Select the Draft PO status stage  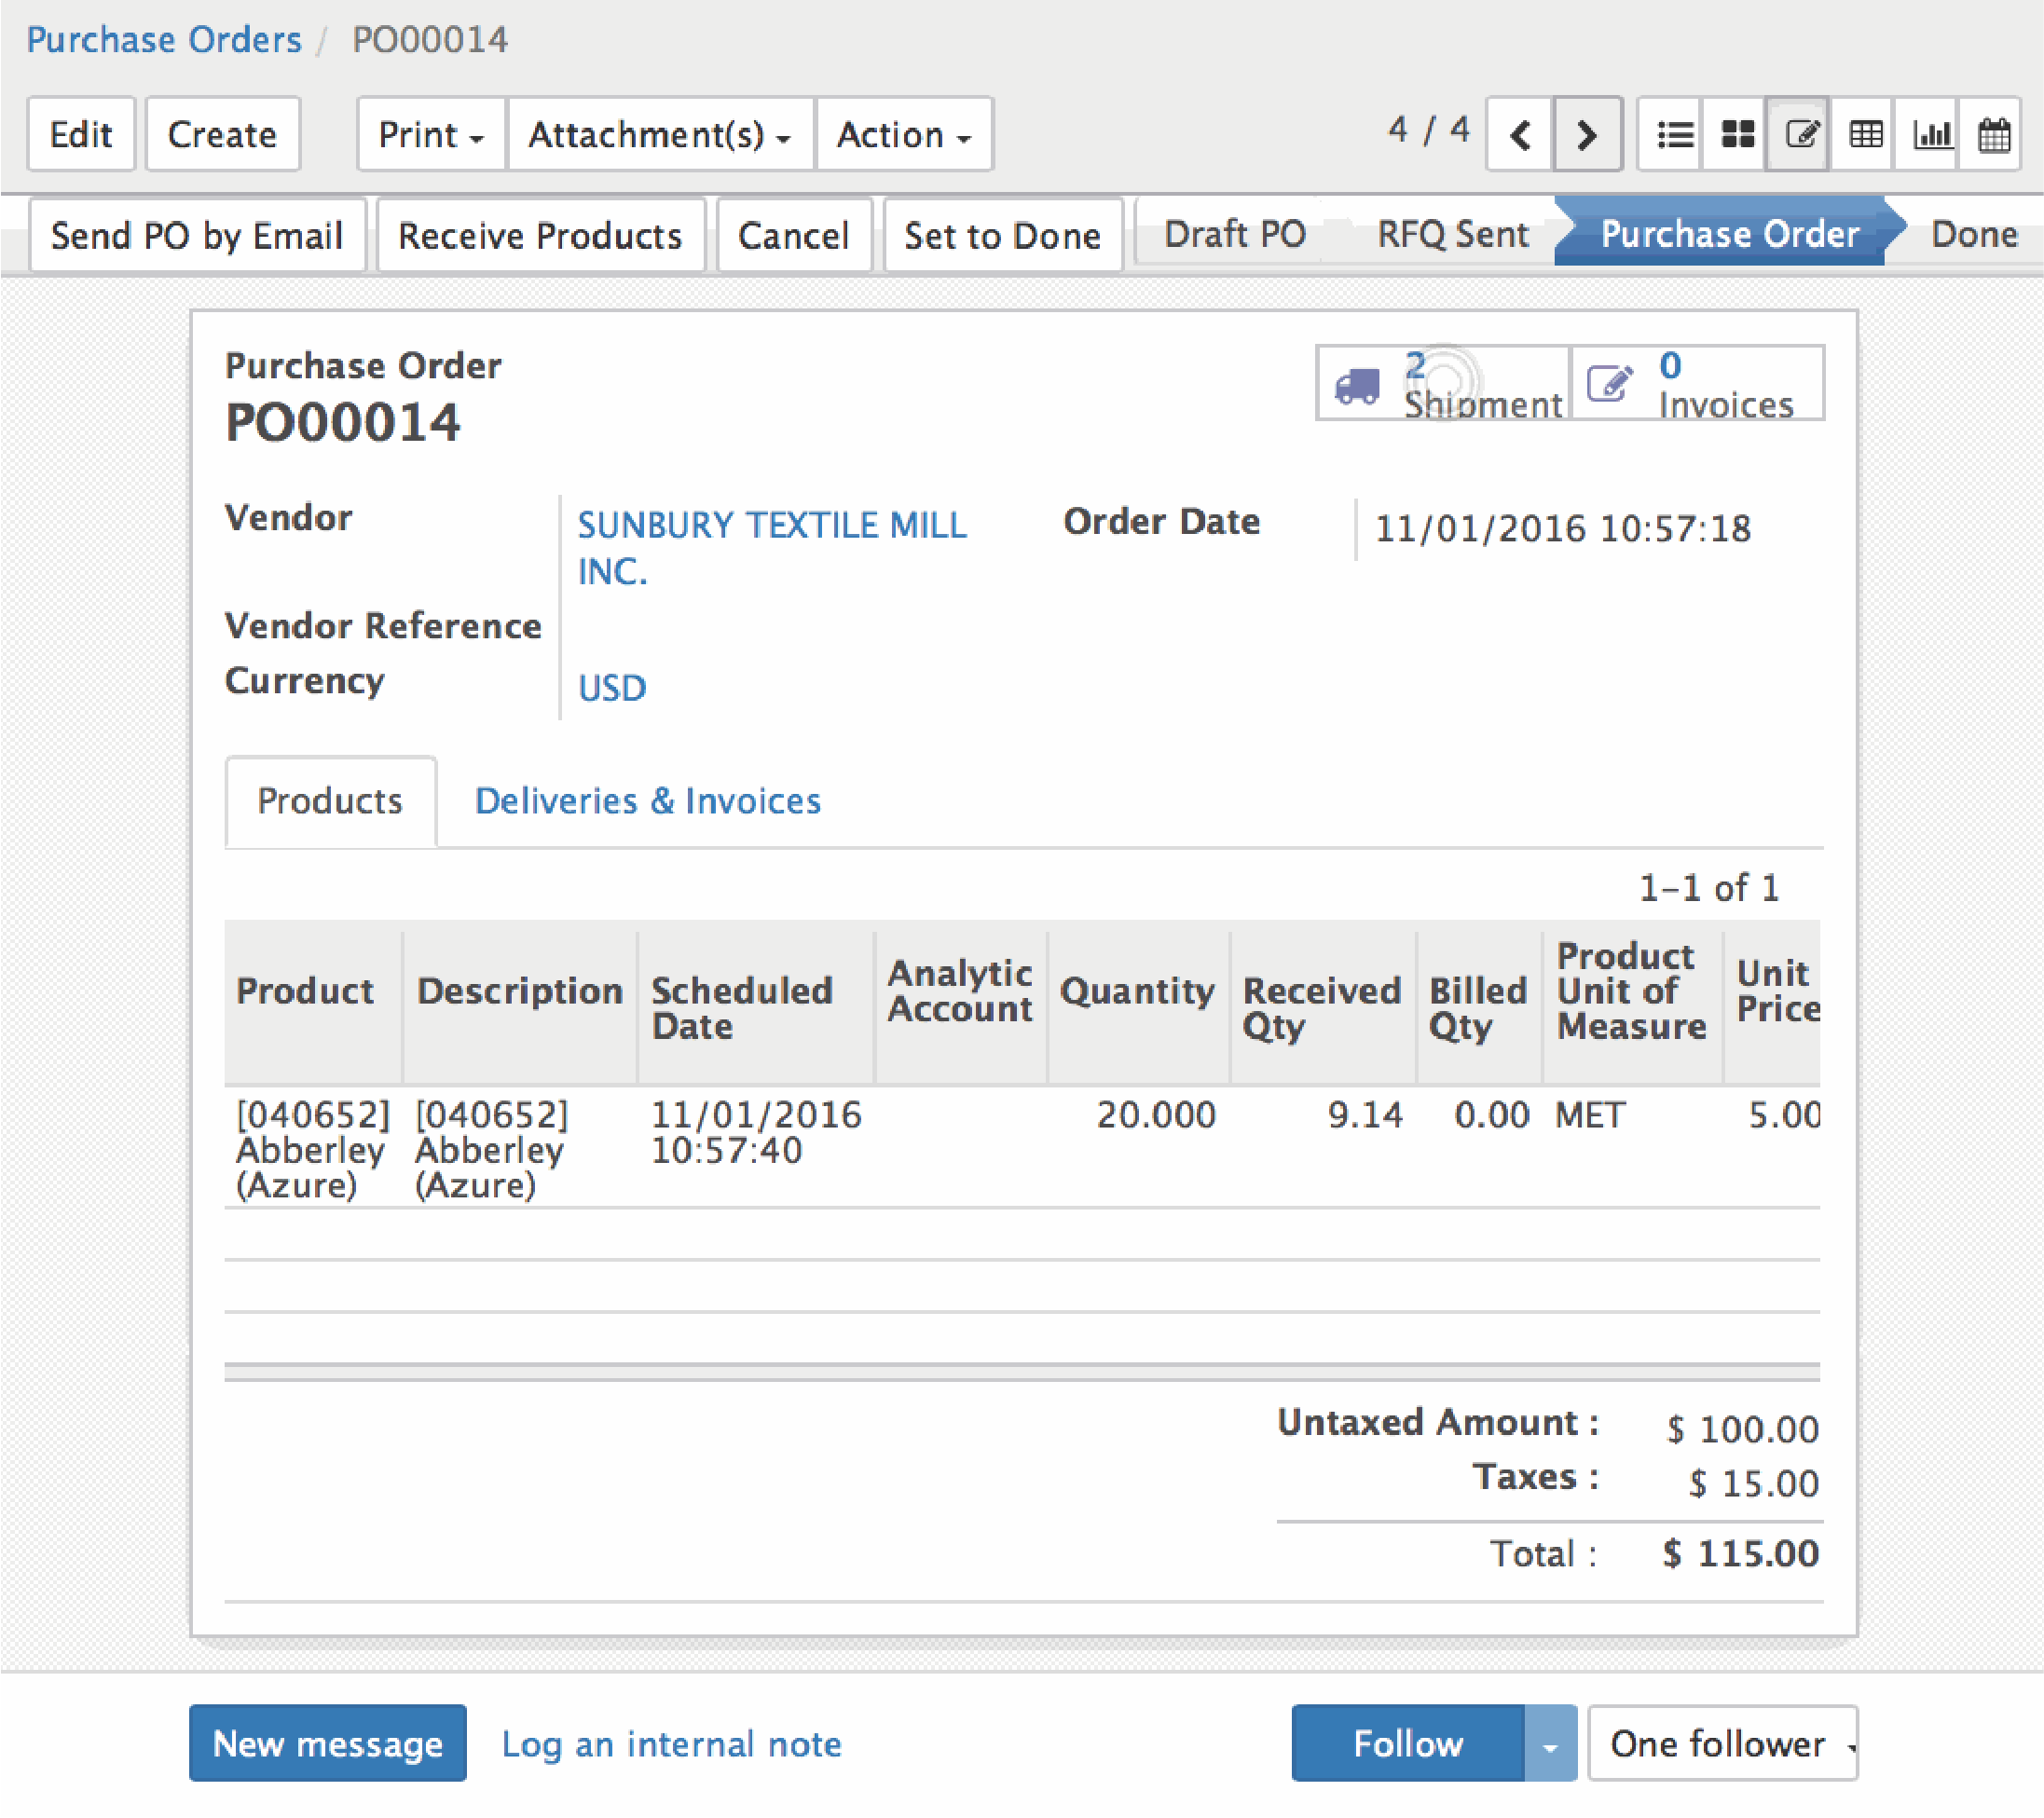click(x=1235, y=234)
